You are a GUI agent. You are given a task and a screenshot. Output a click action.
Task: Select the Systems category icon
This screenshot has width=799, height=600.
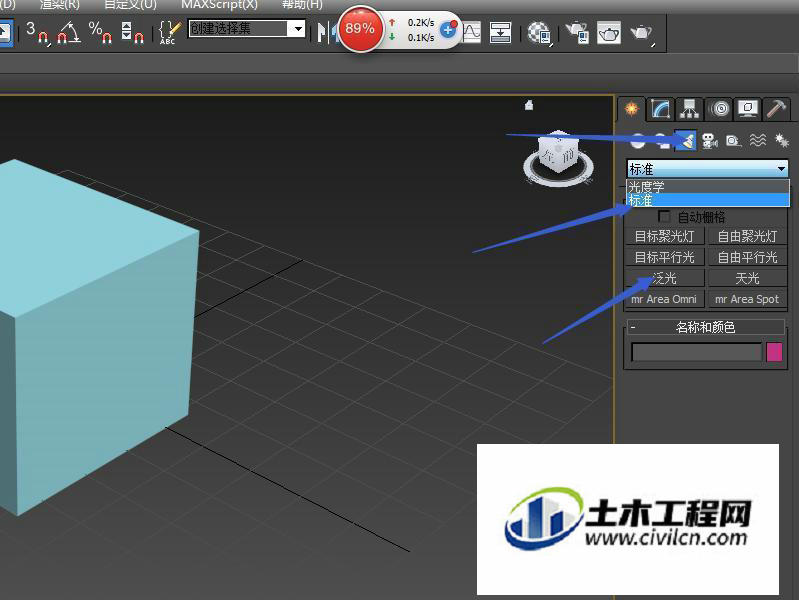781,140
